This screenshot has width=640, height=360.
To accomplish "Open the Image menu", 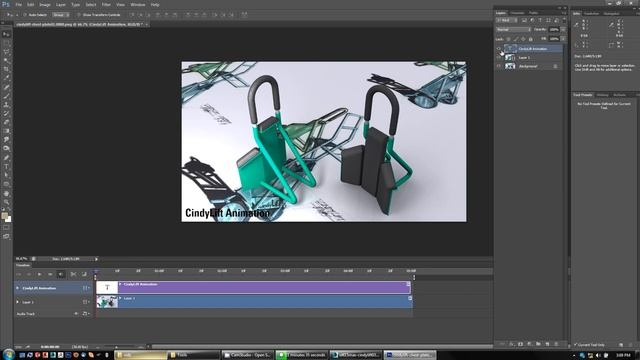I will pos(45,4).
